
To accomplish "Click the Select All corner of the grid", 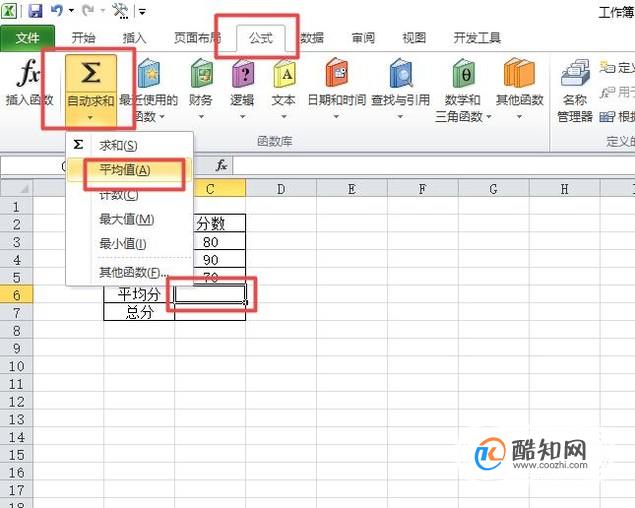I will point(17,188).
